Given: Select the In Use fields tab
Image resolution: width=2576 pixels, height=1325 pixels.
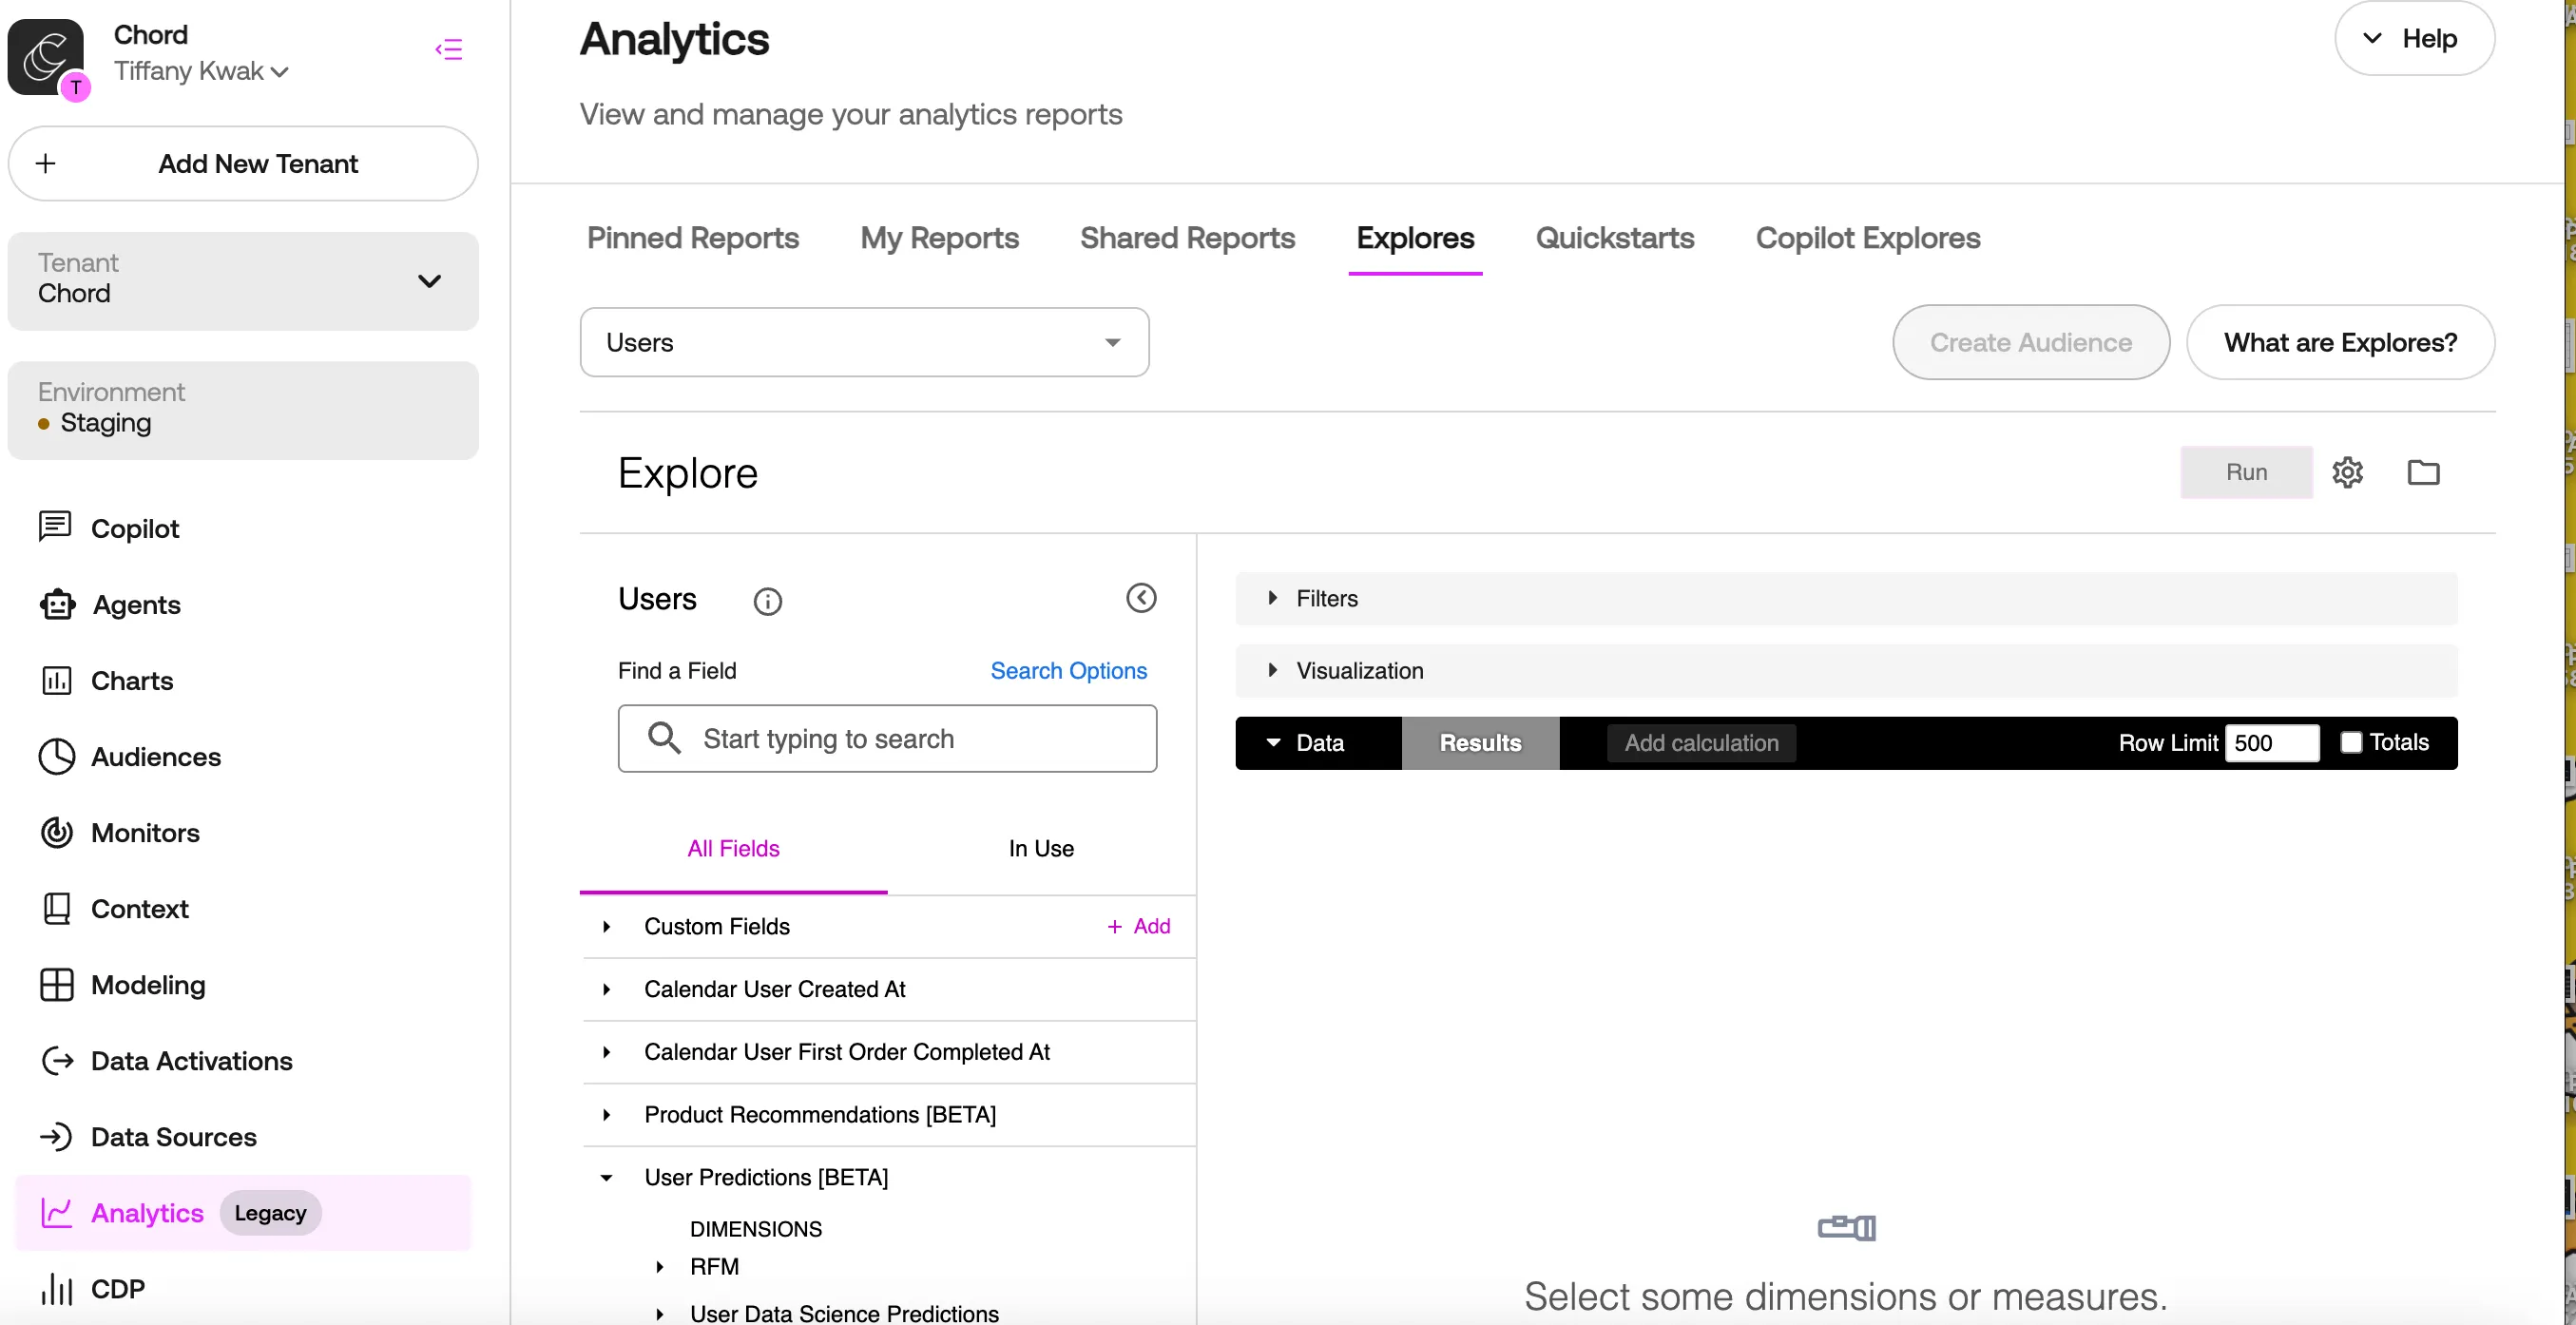Looking at the screenshot, I should pyautogui.click(x=1041, y=848).
